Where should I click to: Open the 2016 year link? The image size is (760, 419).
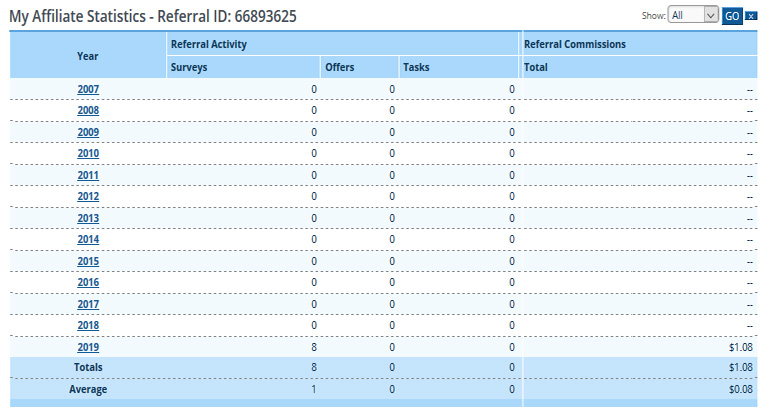(x=88, y=282)
